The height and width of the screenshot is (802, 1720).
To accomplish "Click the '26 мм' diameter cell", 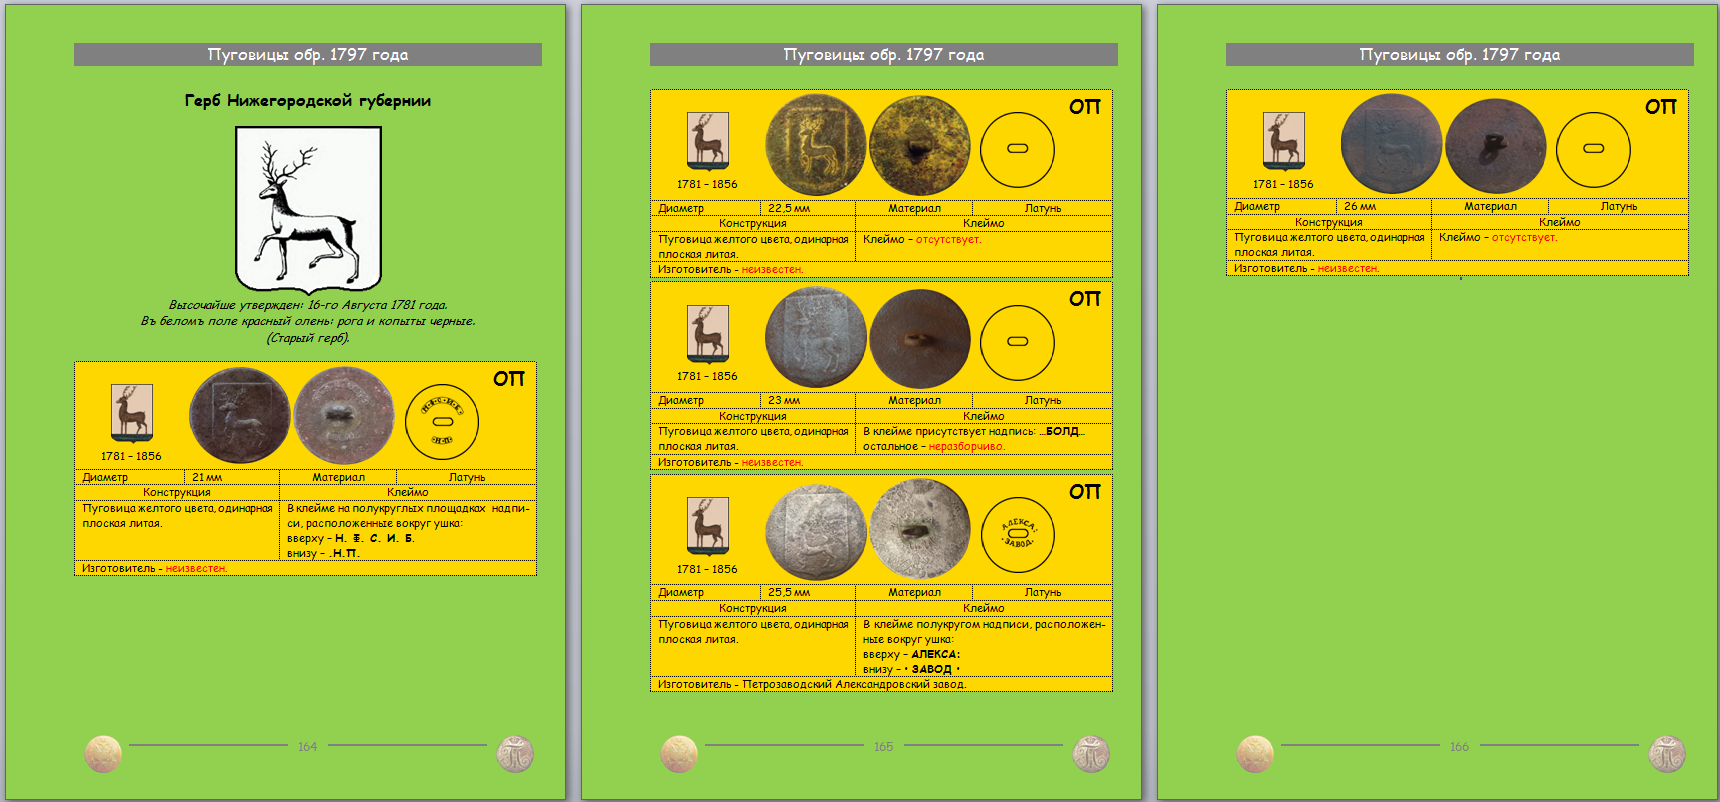I will (x=1360, y=207).
